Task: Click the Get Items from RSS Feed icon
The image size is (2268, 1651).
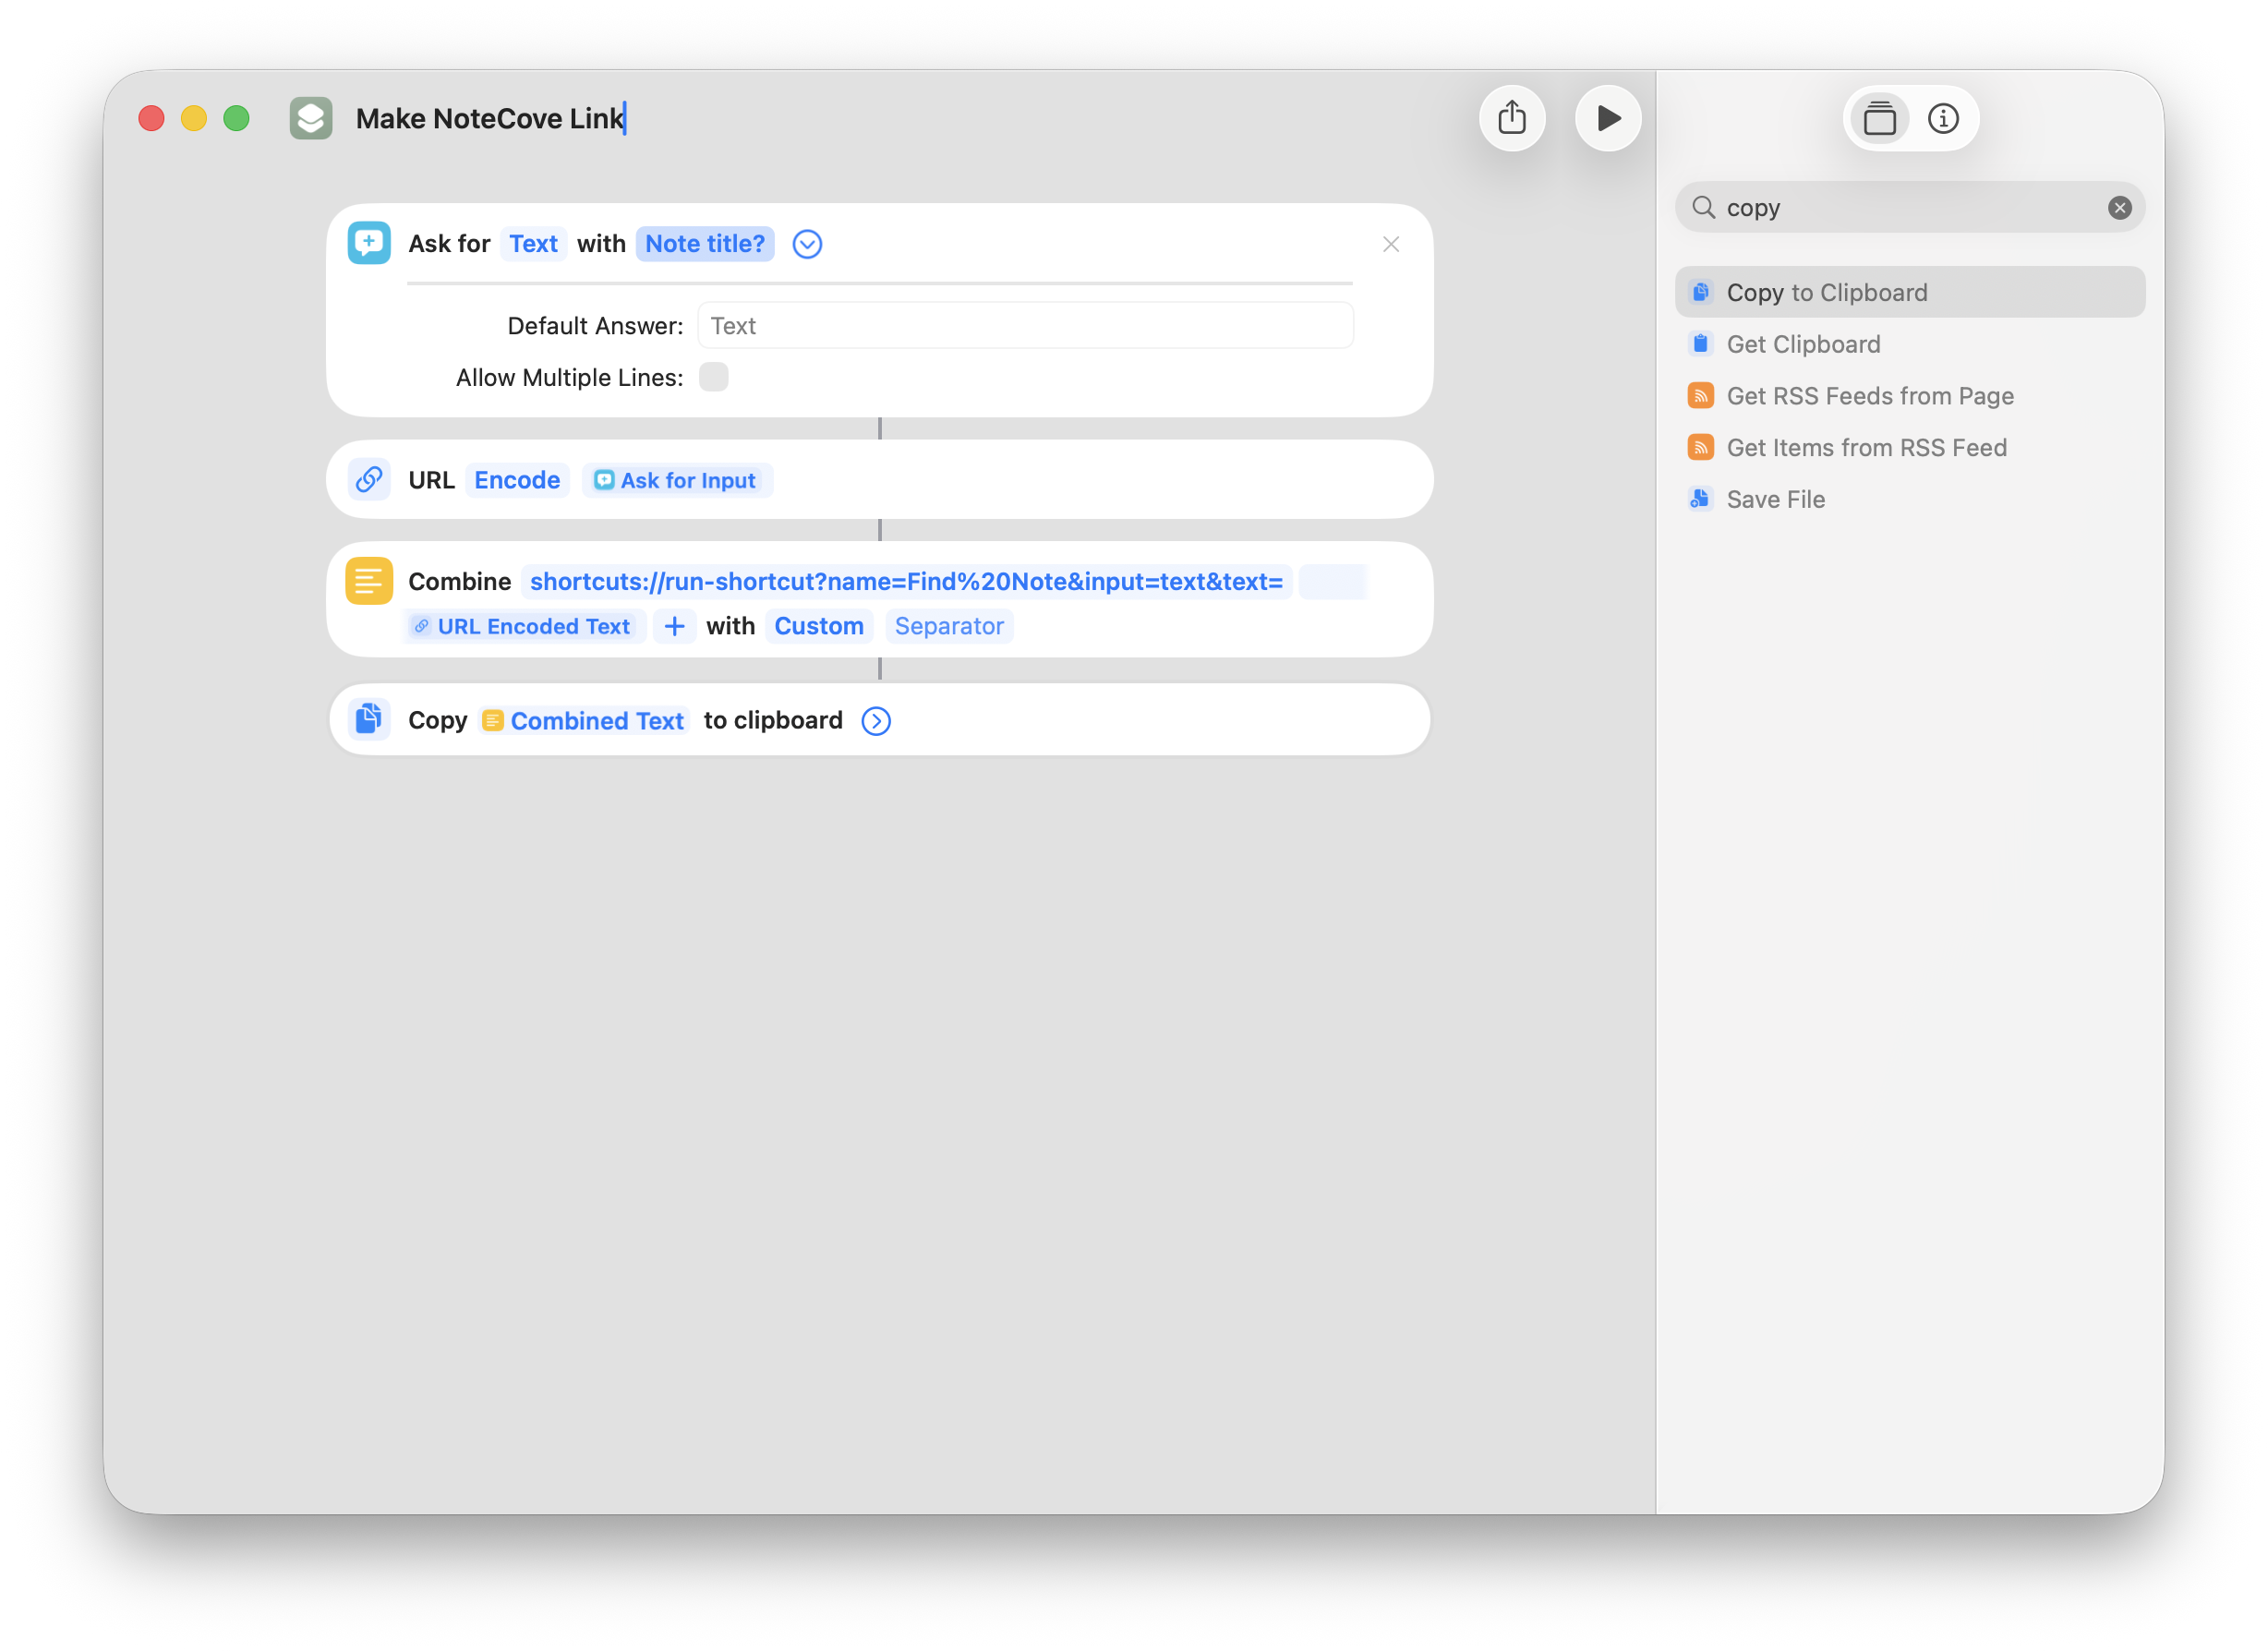Action: [x=1700, y=447]
